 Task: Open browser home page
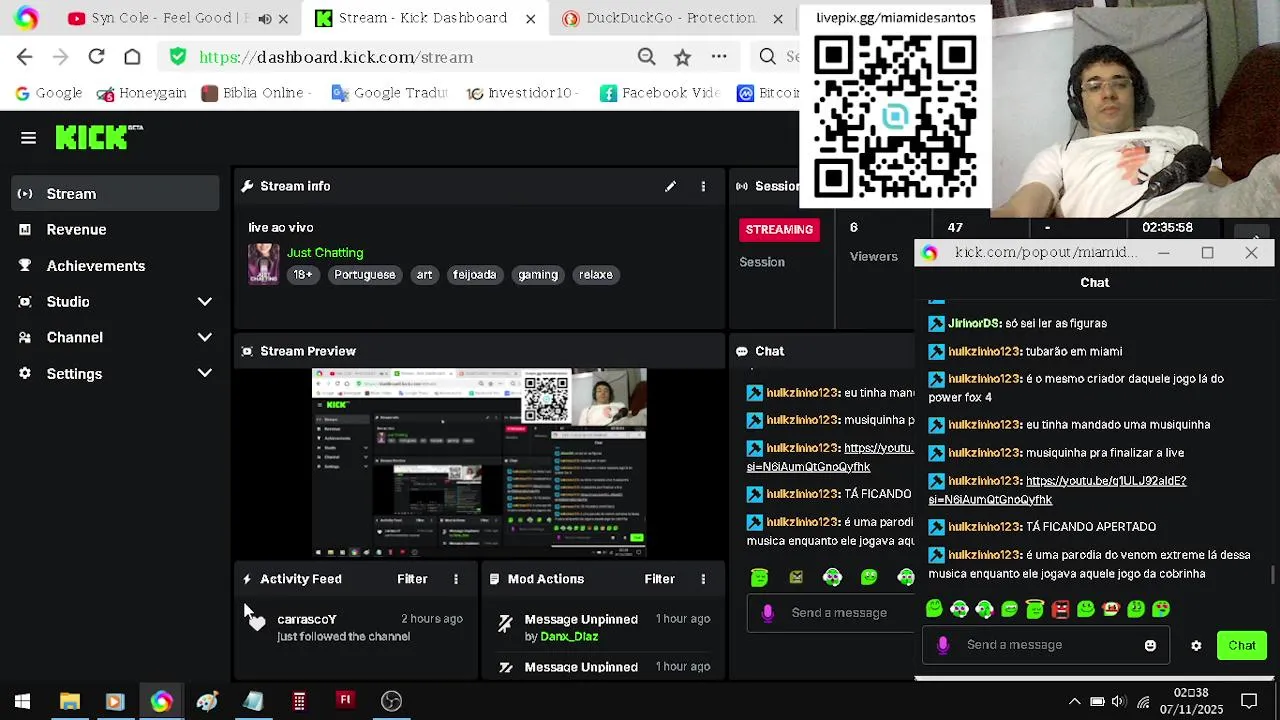point(132,57)
